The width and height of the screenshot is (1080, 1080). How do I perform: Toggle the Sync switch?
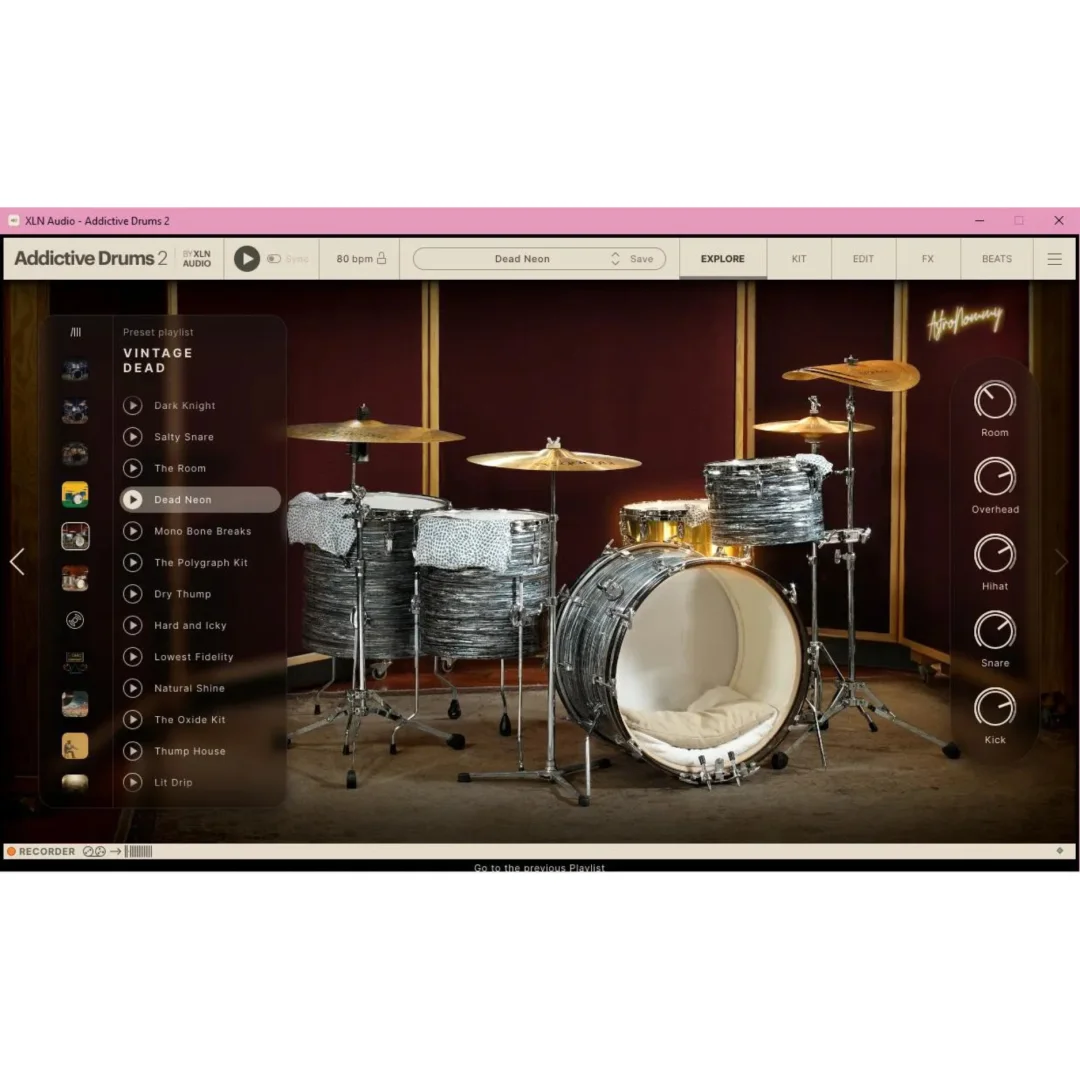click(273, 259)
